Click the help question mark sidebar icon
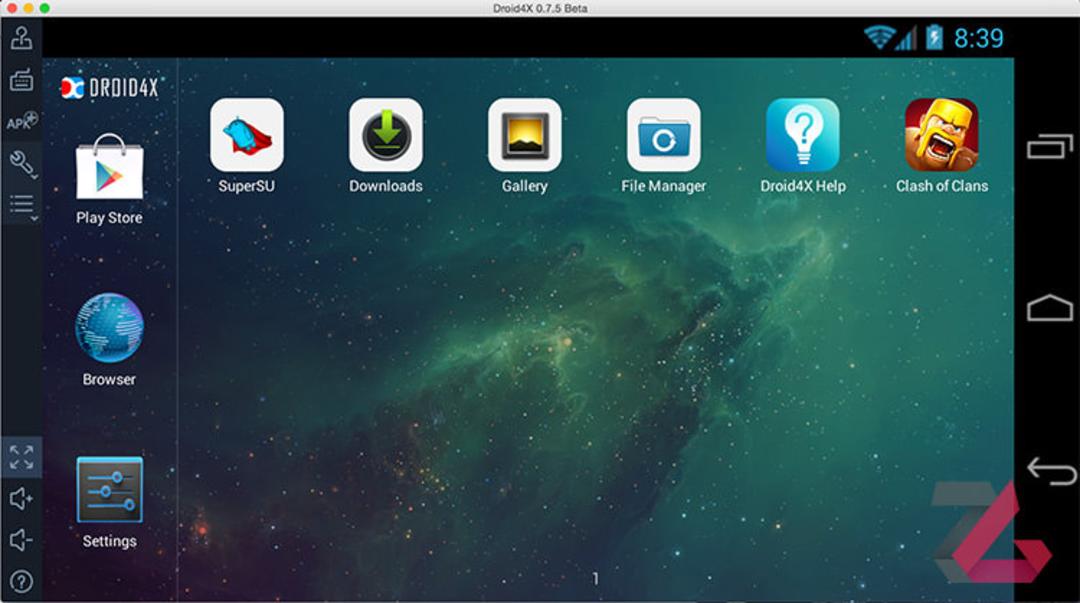This screenshot has height=603, width=1080. coord(21,582)
